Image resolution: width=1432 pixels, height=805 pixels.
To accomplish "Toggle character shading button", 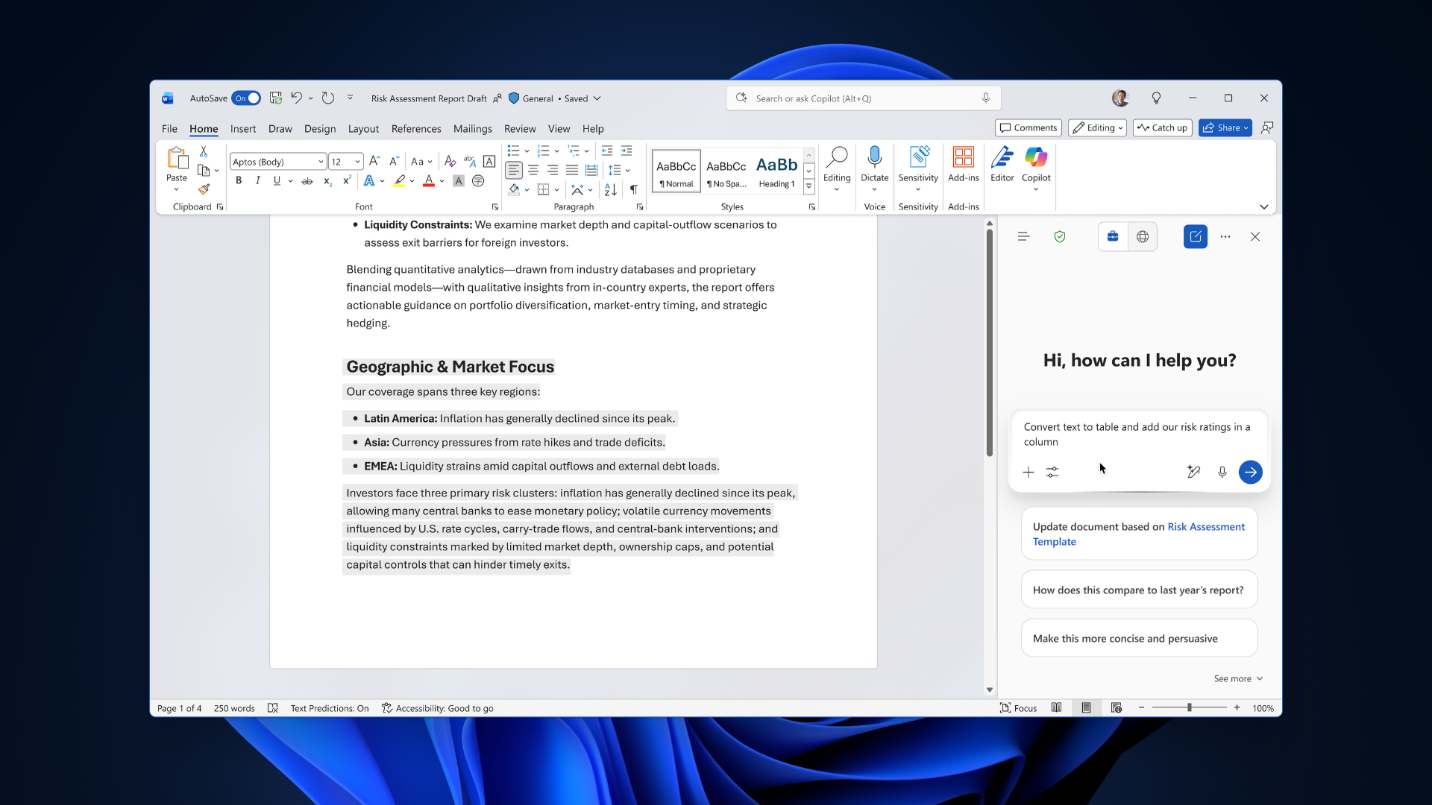I will (459, 181).
